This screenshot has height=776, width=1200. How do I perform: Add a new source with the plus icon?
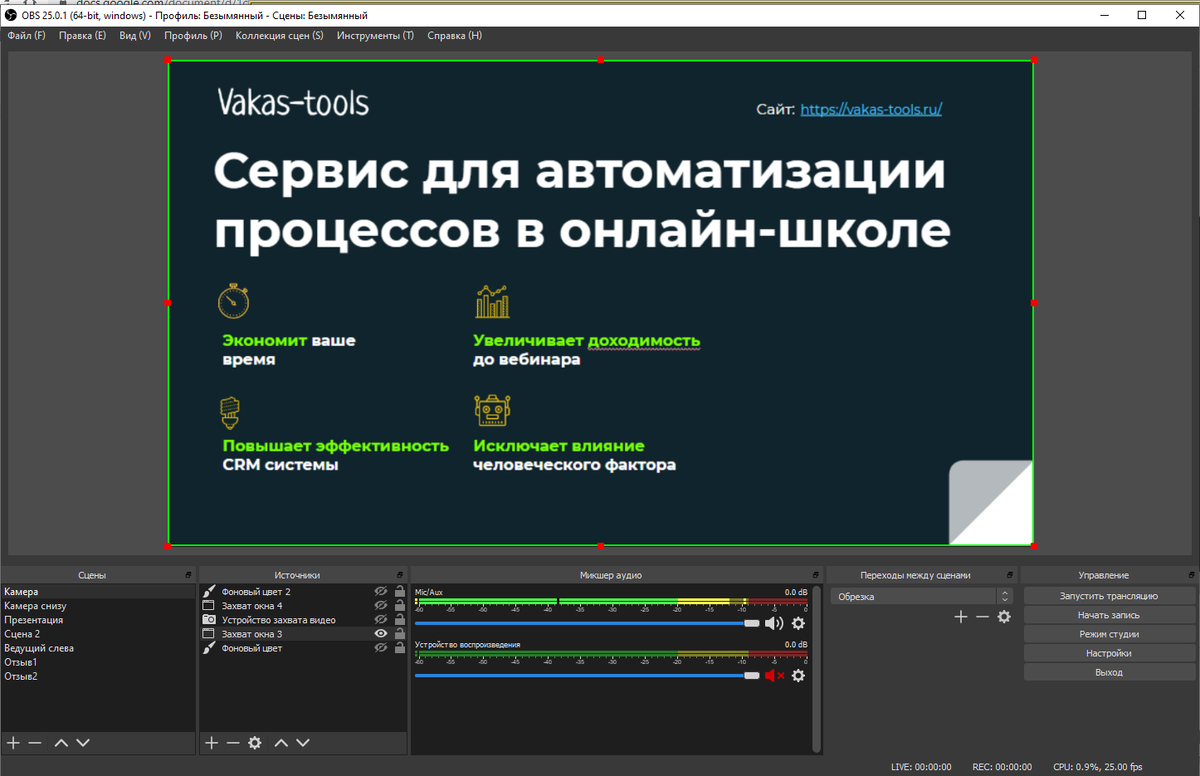211,743
